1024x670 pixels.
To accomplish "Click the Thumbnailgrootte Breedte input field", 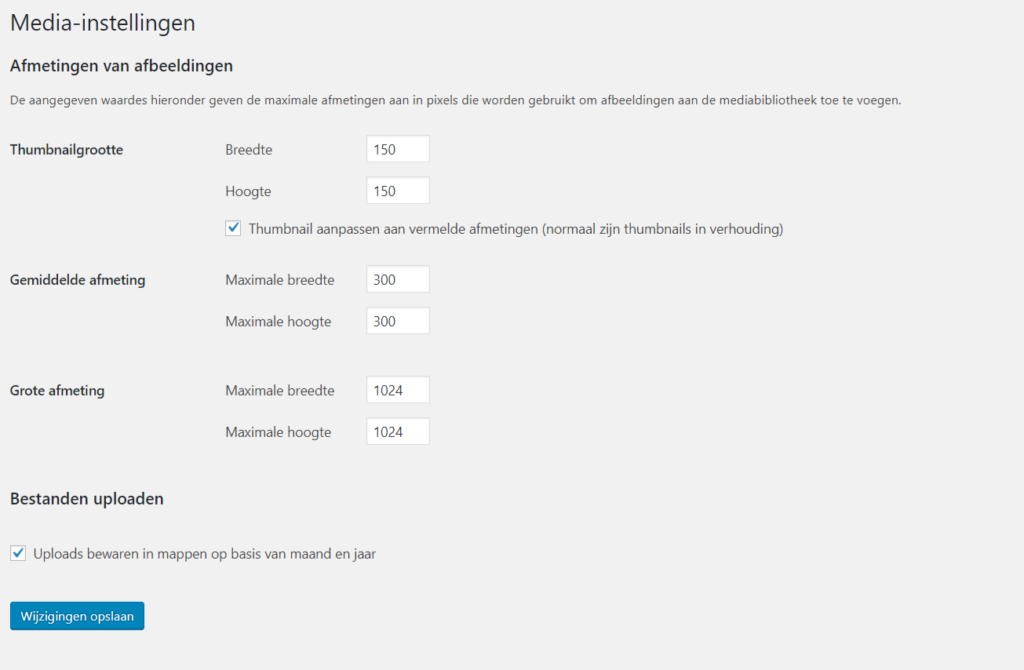I will pyautogui.click(x=398, y=149).
